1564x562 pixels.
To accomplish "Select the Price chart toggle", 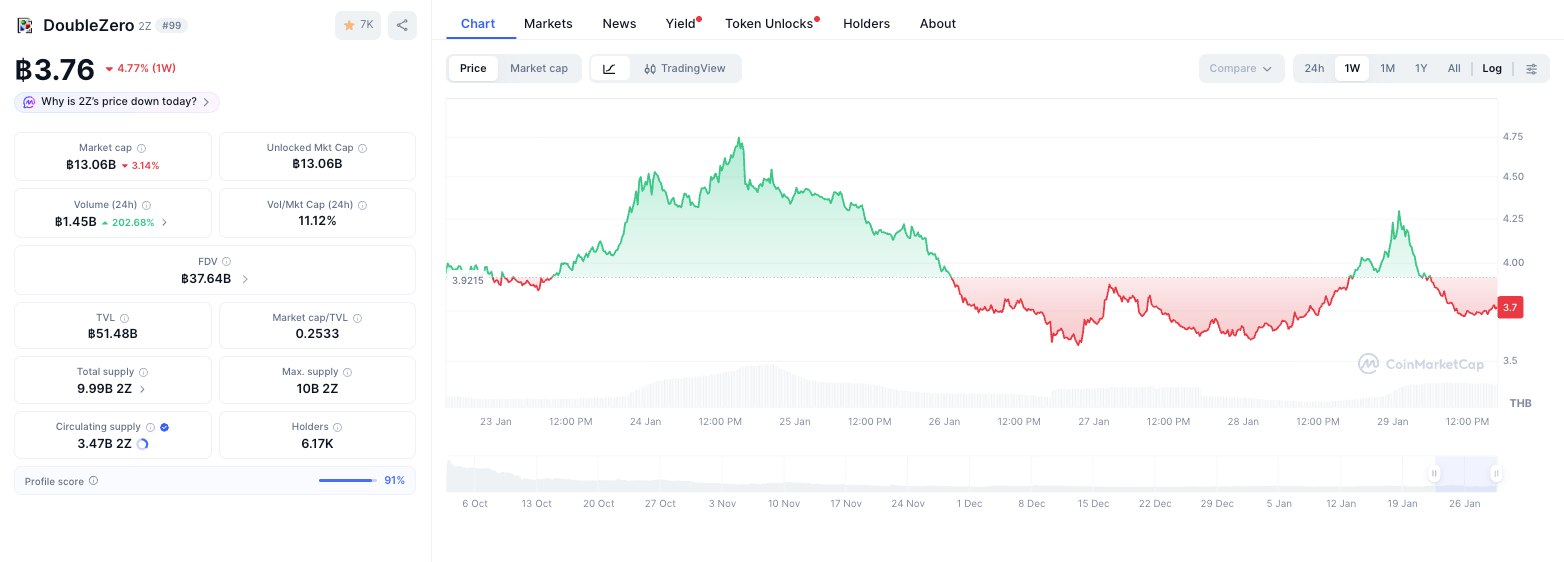I will (473, 68).
